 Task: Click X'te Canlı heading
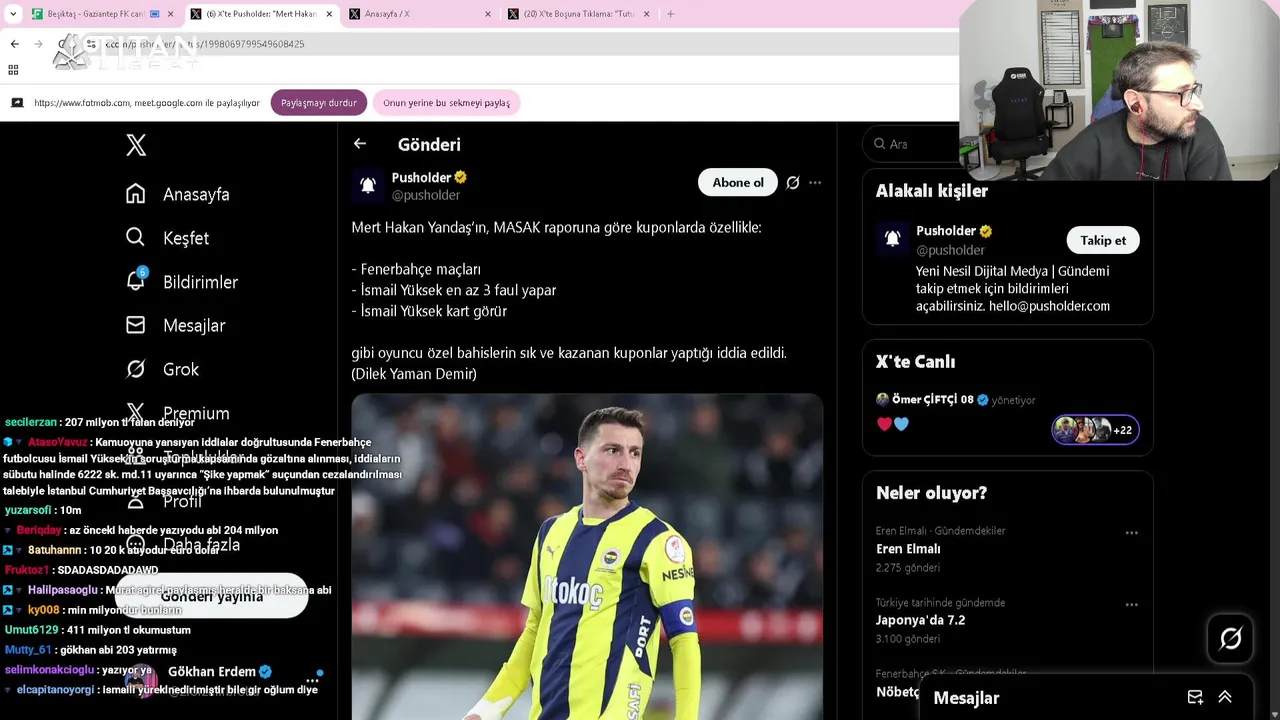point(915,362)
